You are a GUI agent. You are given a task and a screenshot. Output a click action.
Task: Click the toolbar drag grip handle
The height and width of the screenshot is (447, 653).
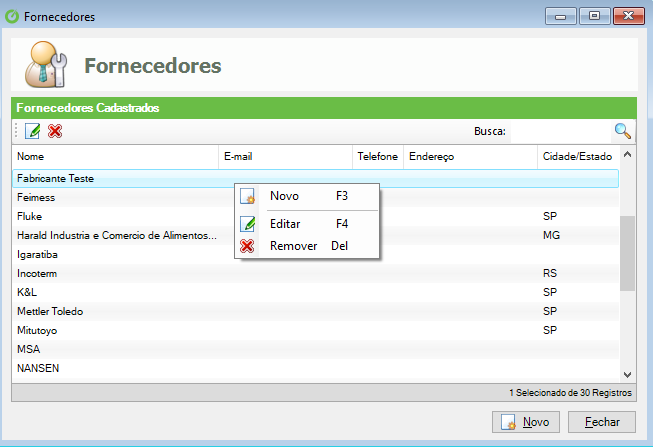(x=16, y=130)
